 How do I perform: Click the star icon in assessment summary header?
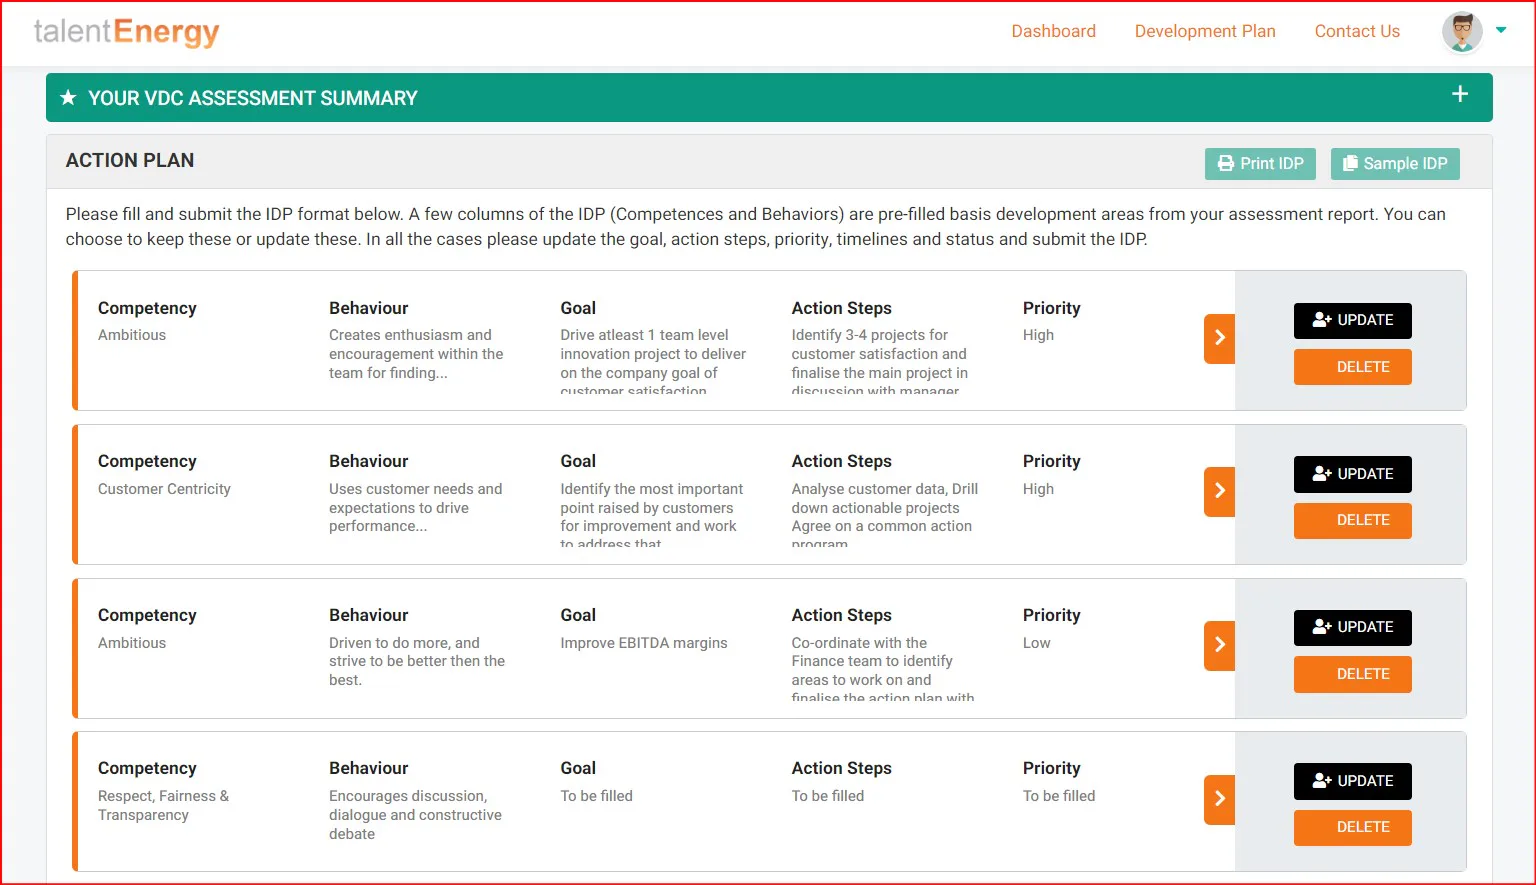coord(67,97)
